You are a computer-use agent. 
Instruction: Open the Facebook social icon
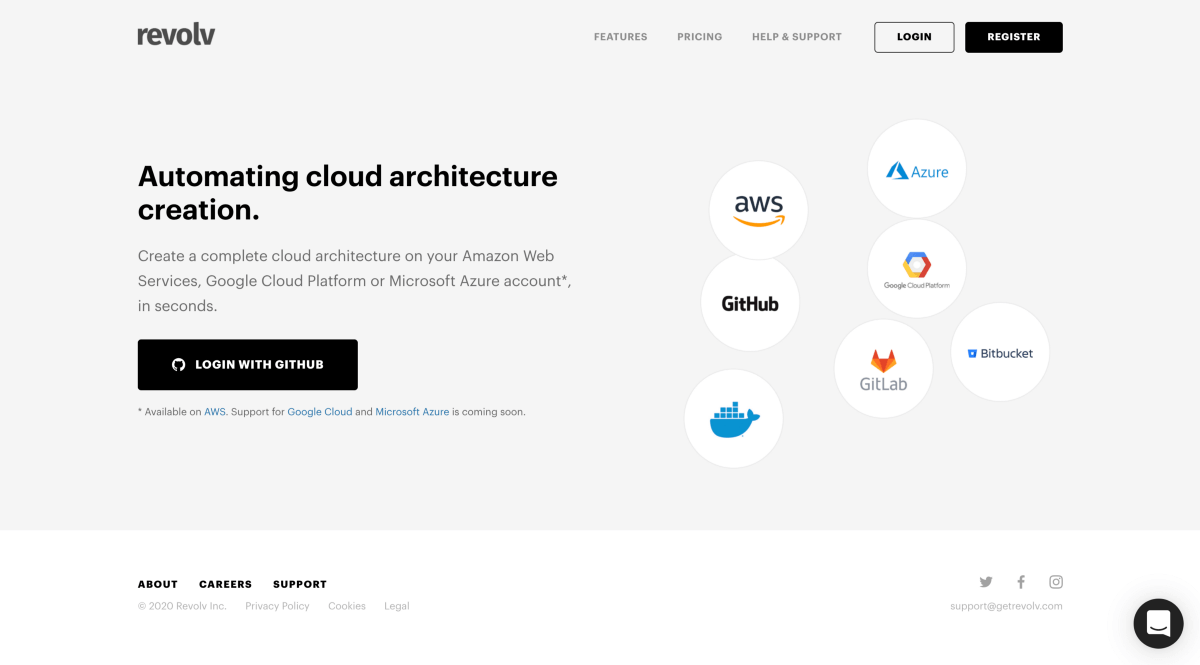tap(1021, 582)
